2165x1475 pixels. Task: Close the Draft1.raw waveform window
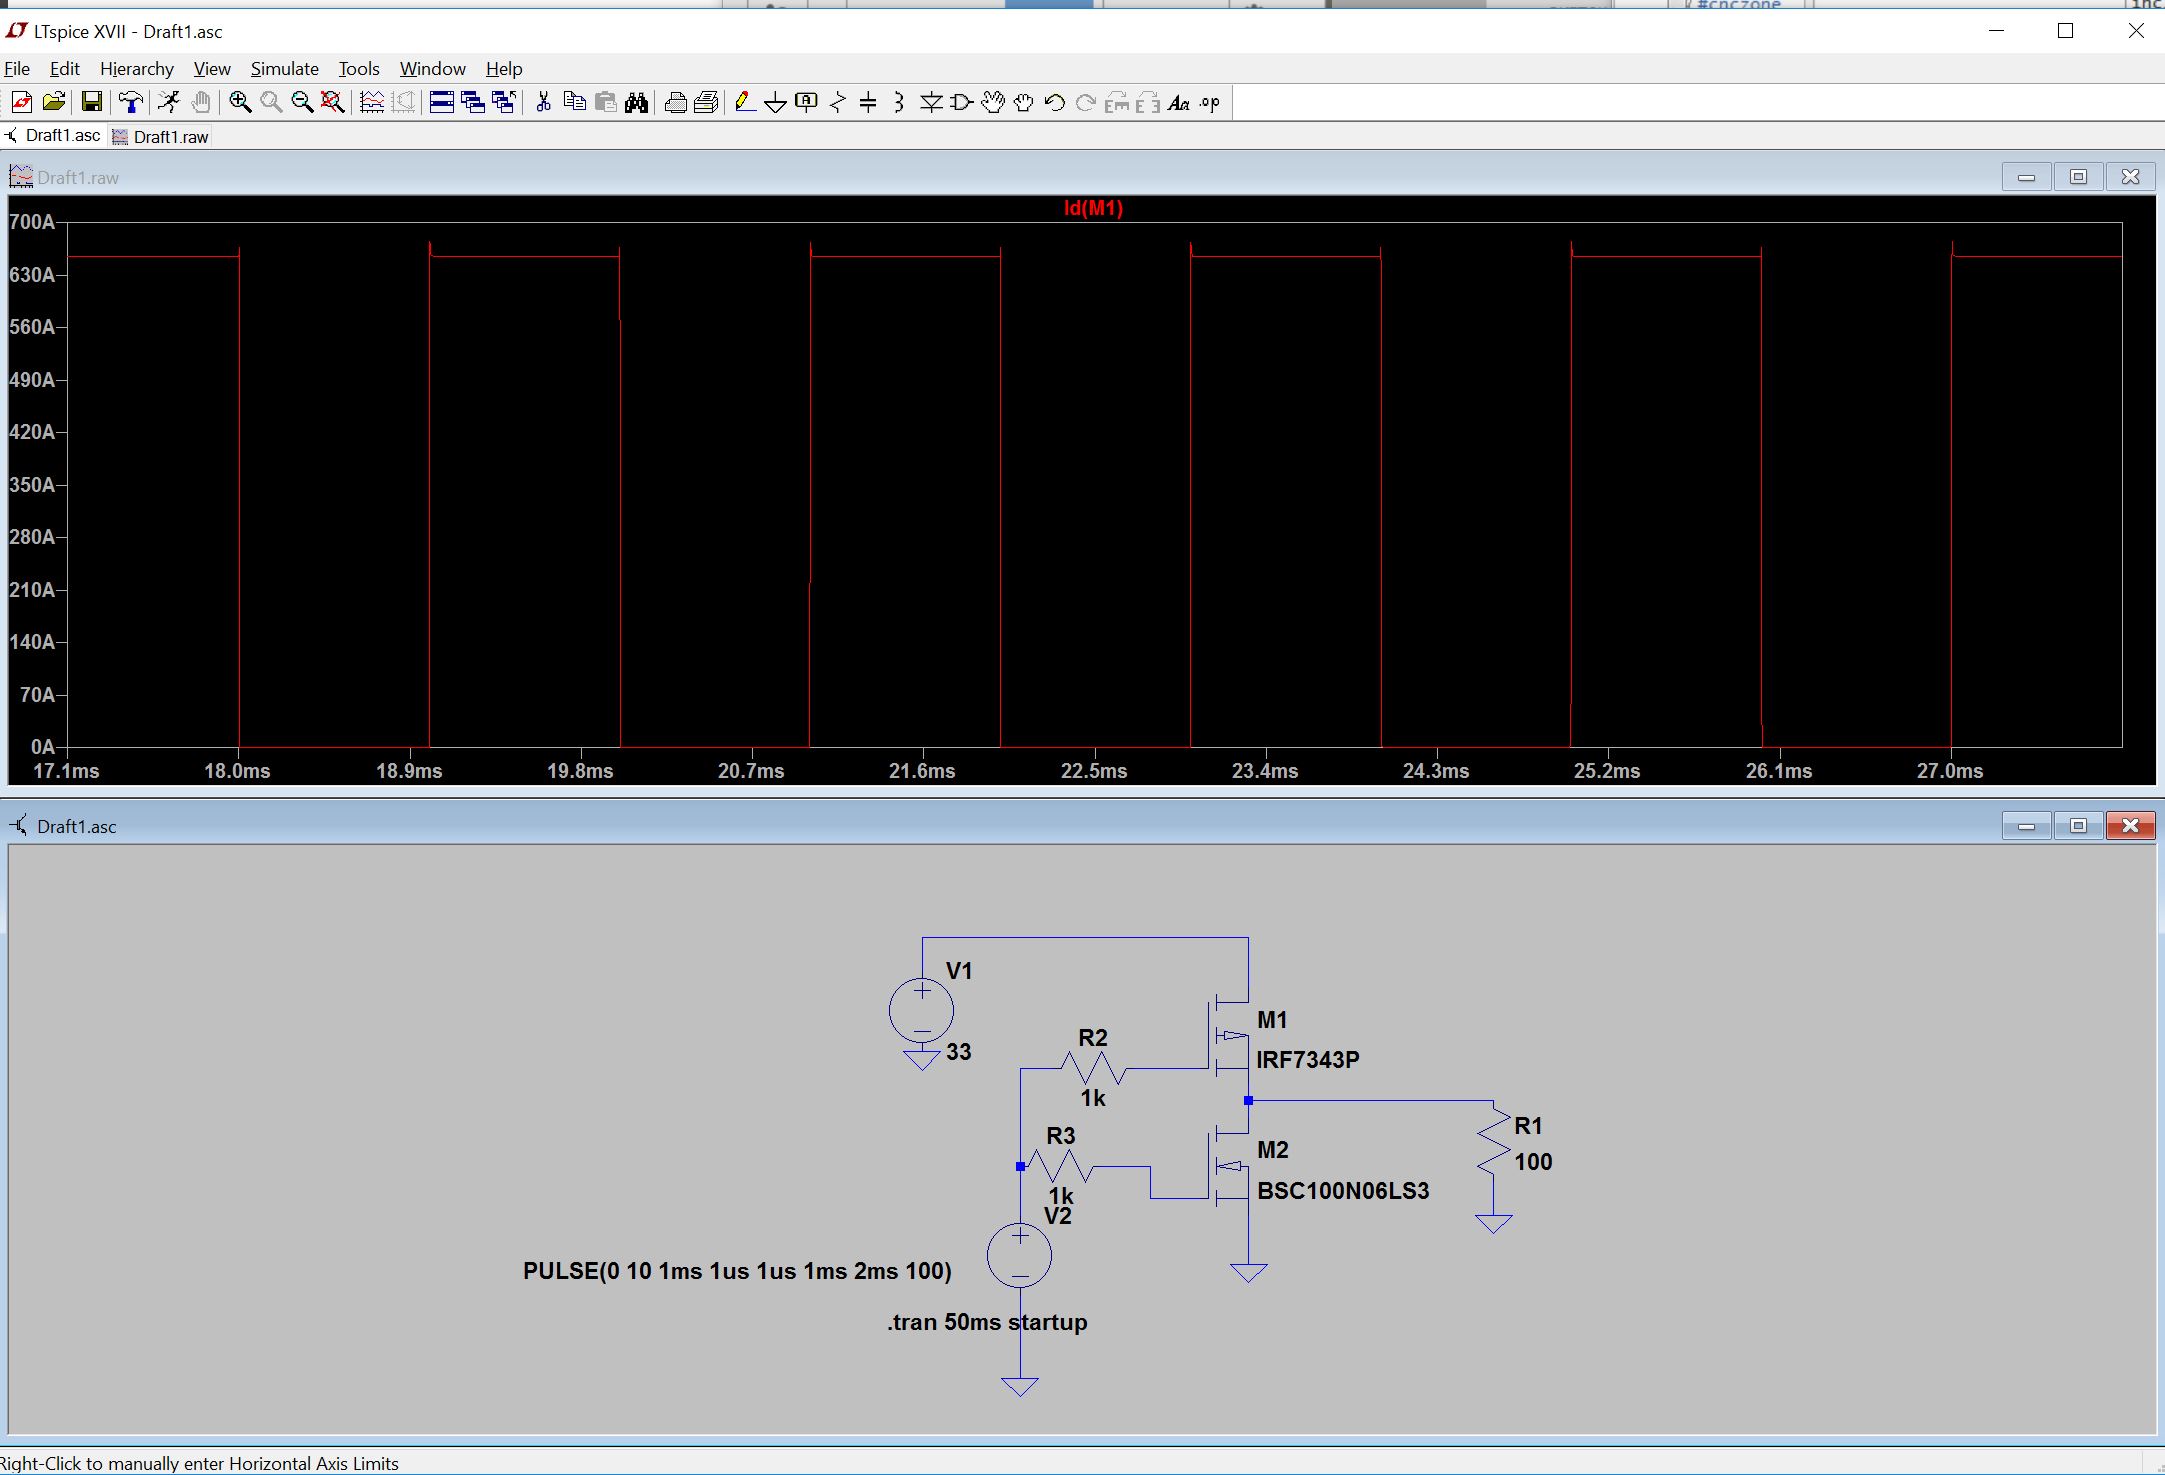coord(2130,177)
